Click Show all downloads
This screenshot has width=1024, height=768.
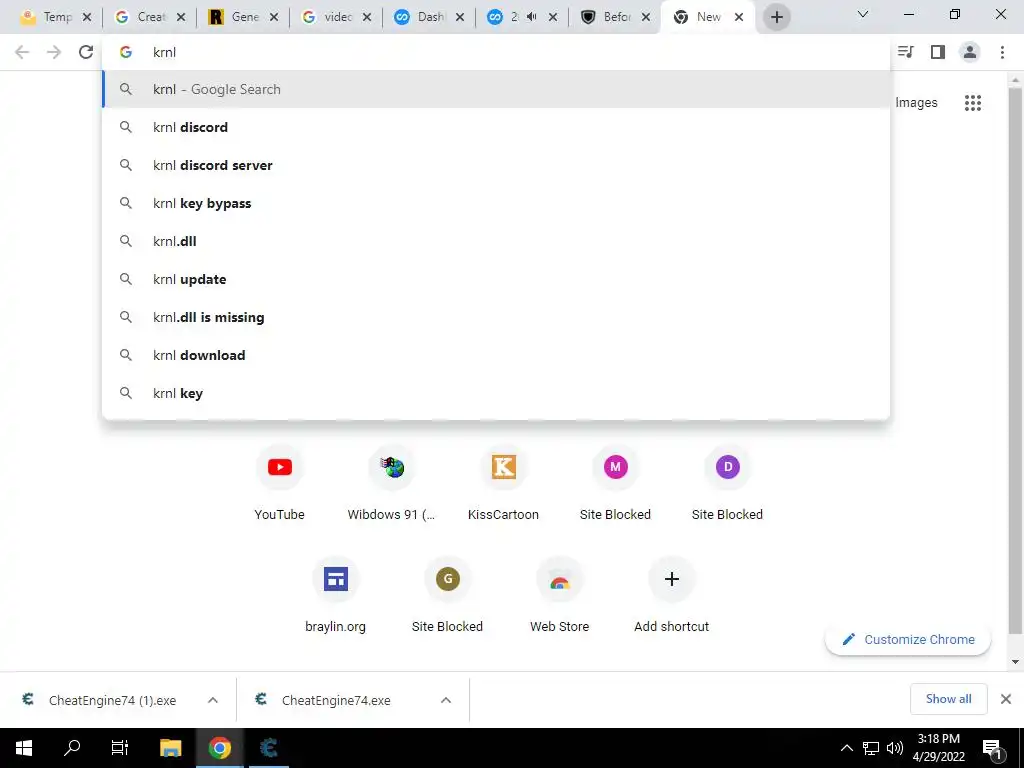click(x=948, y=699)
